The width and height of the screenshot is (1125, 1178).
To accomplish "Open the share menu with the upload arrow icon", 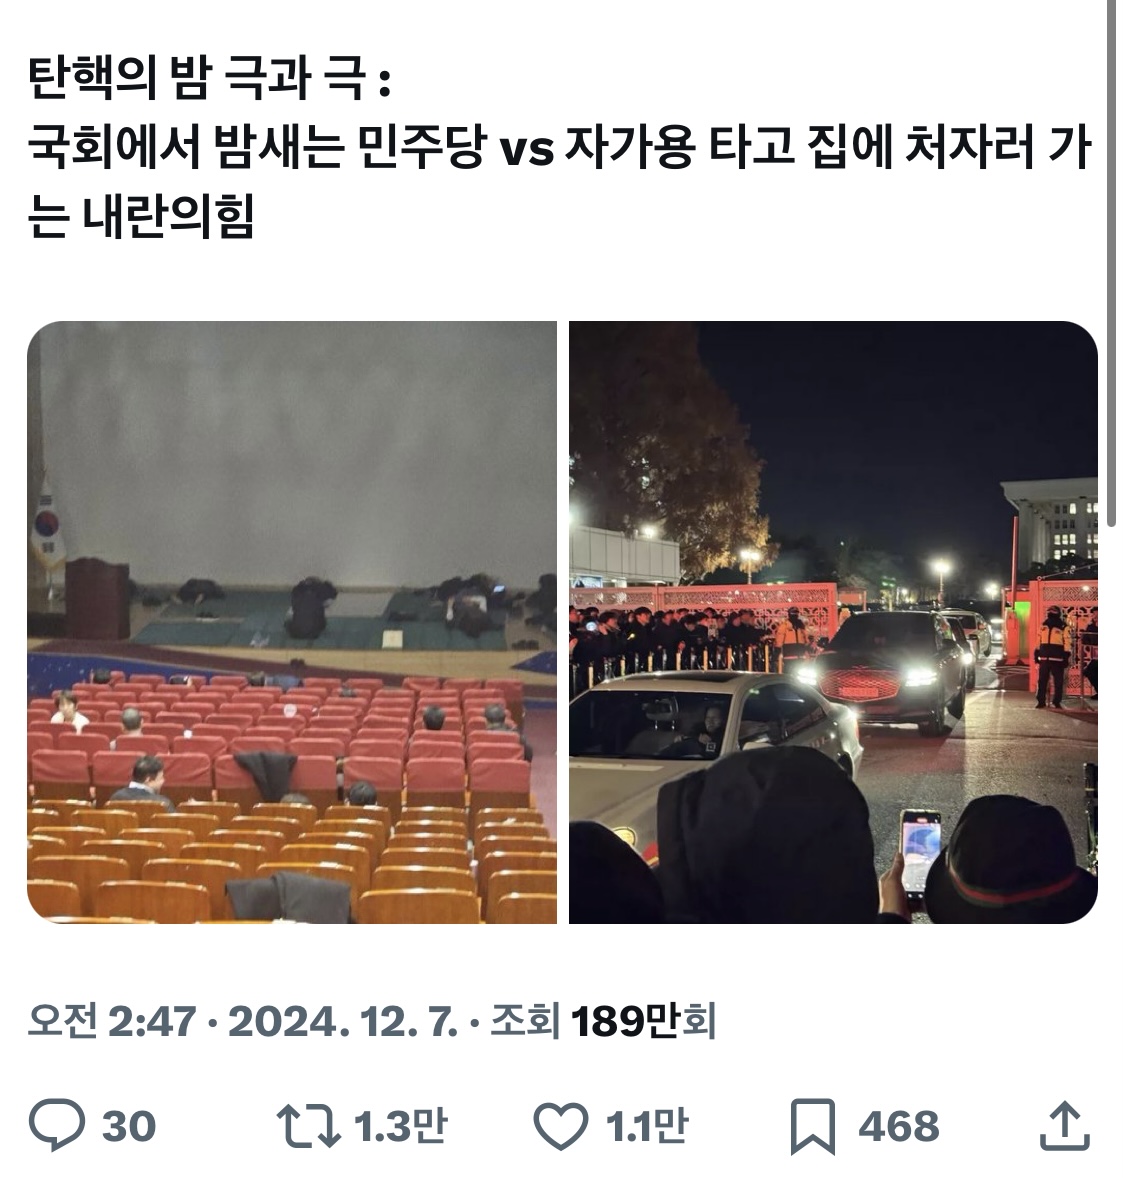I will click(1064, 1125).
